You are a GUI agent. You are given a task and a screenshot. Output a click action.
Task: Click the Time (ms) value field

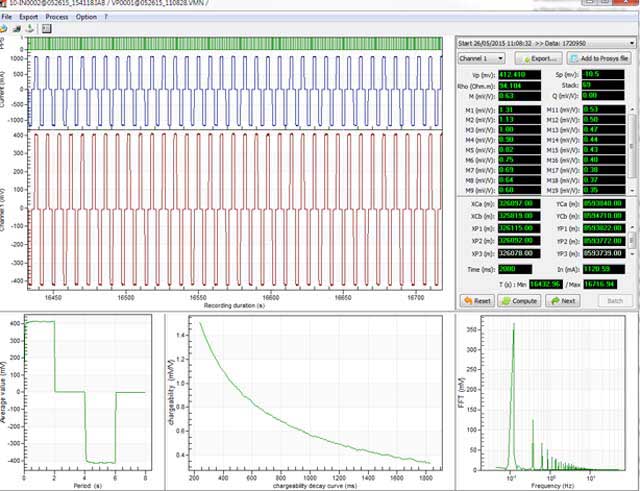click(x=514, y=269)
